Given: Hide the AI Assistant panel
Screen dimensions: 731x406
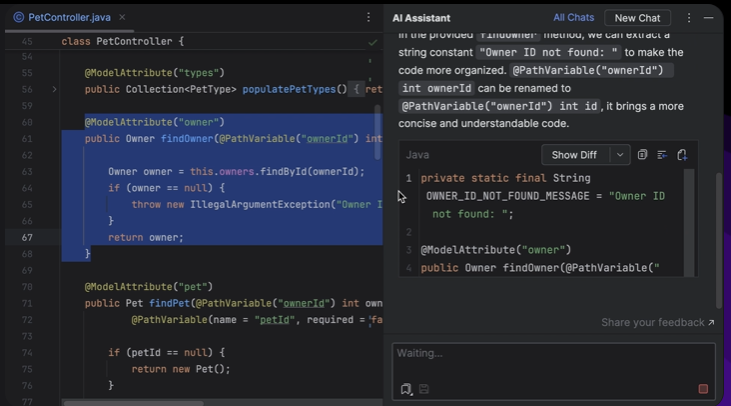Looking at the screenshot, I should pos(709,18).
